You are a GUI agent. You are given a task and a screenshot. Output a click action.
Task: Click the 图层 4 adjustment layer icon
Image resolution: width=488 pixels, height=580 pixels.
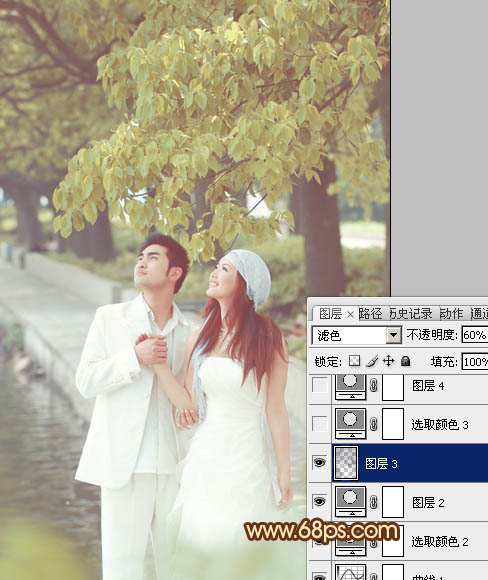[x=350, y=386]
